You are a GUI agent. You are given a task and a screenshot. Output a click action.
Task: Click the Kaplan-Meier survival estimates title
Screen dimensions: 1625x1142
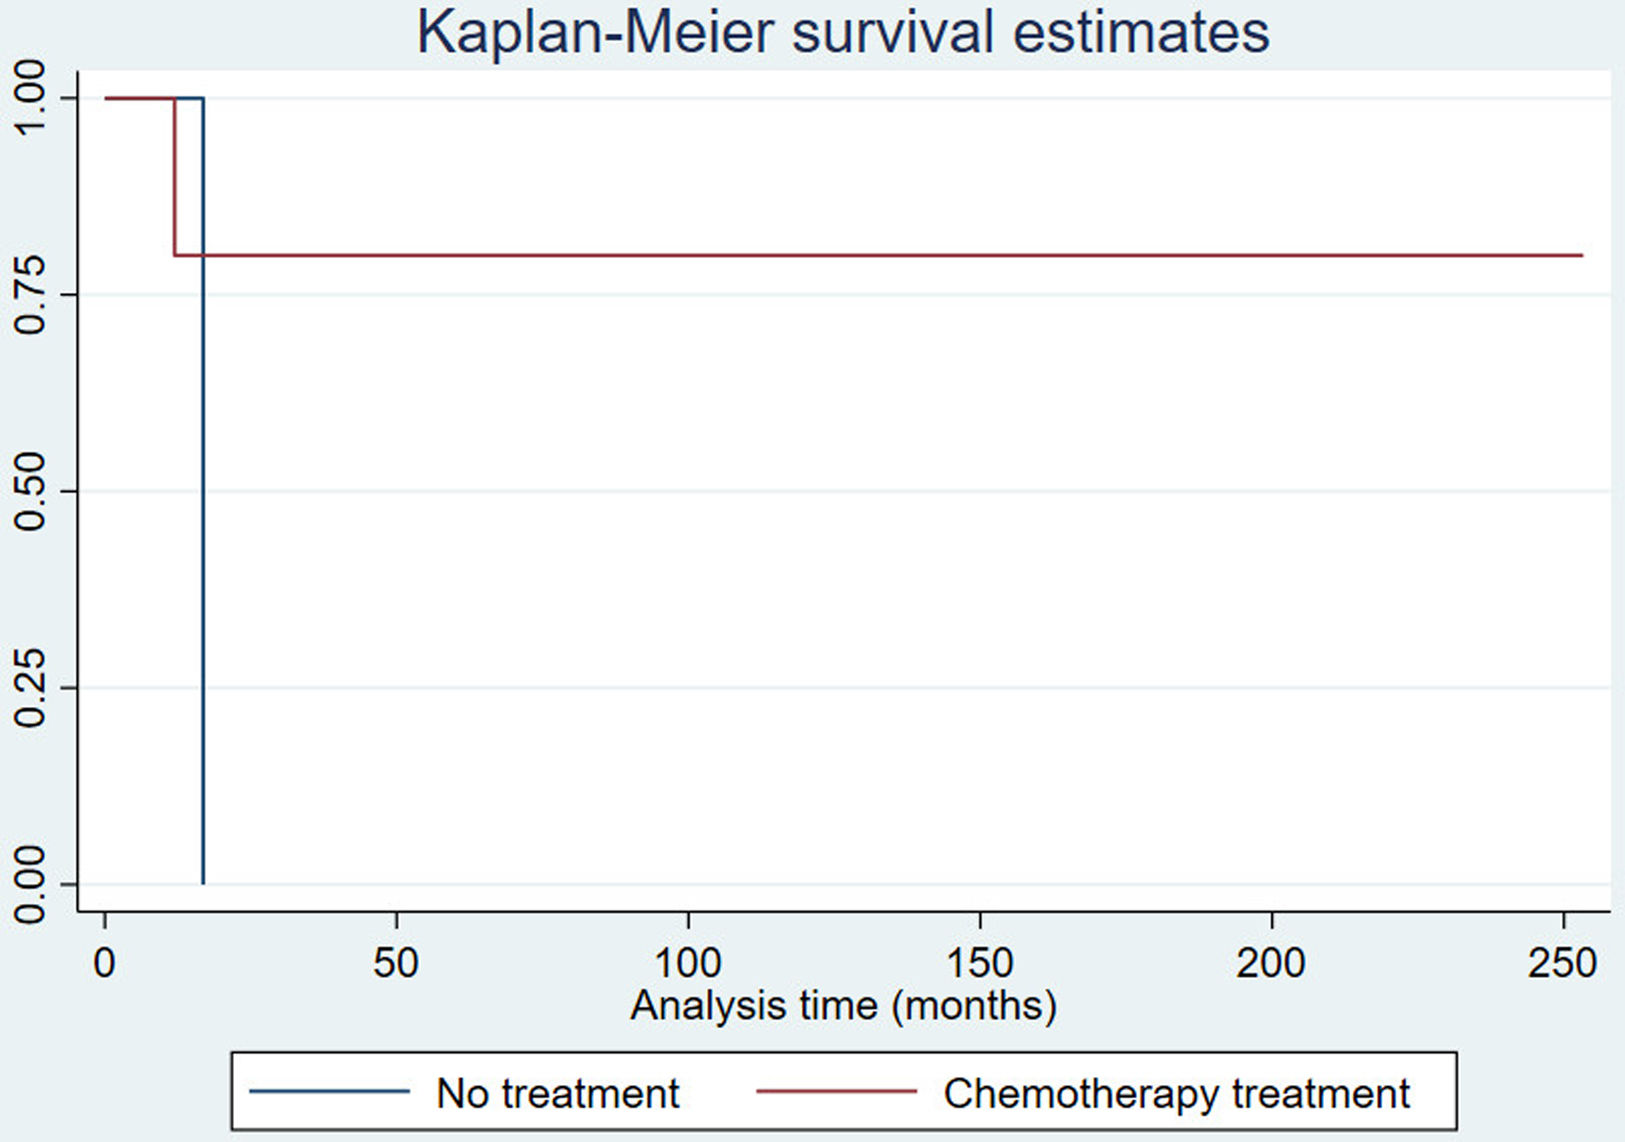[x=843, y=32]
